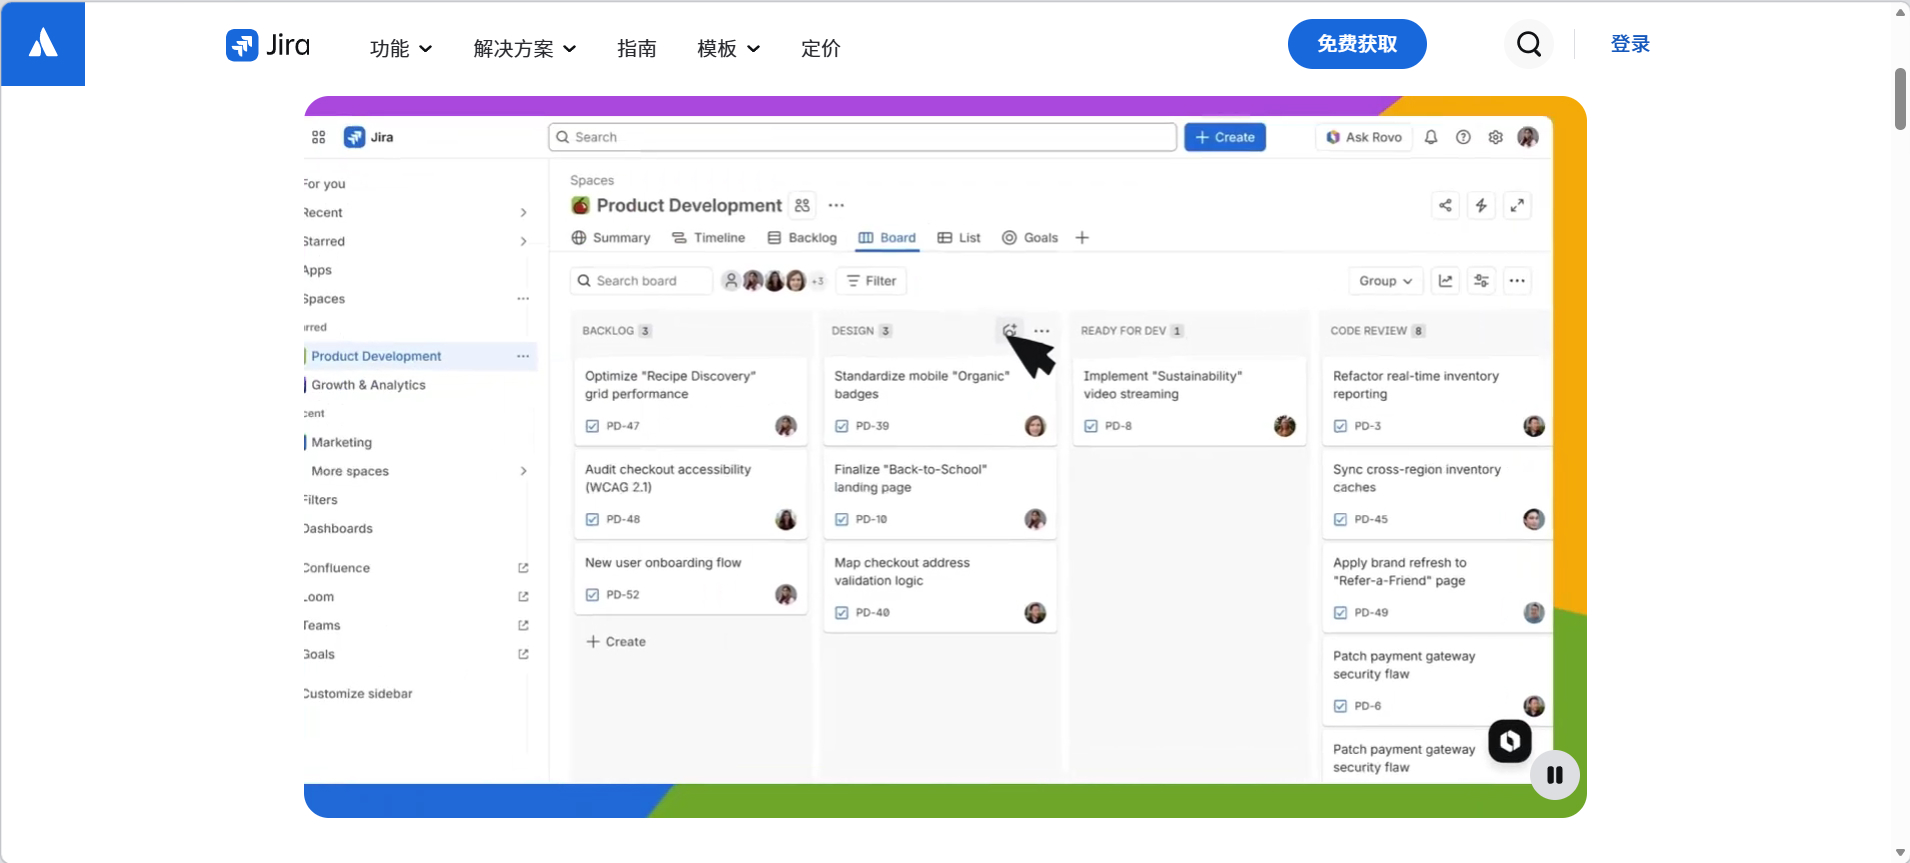Open the ellipsis on the Product Development sidebar row
Viewport: 1910px width, 863px height.
coord(523,356)
